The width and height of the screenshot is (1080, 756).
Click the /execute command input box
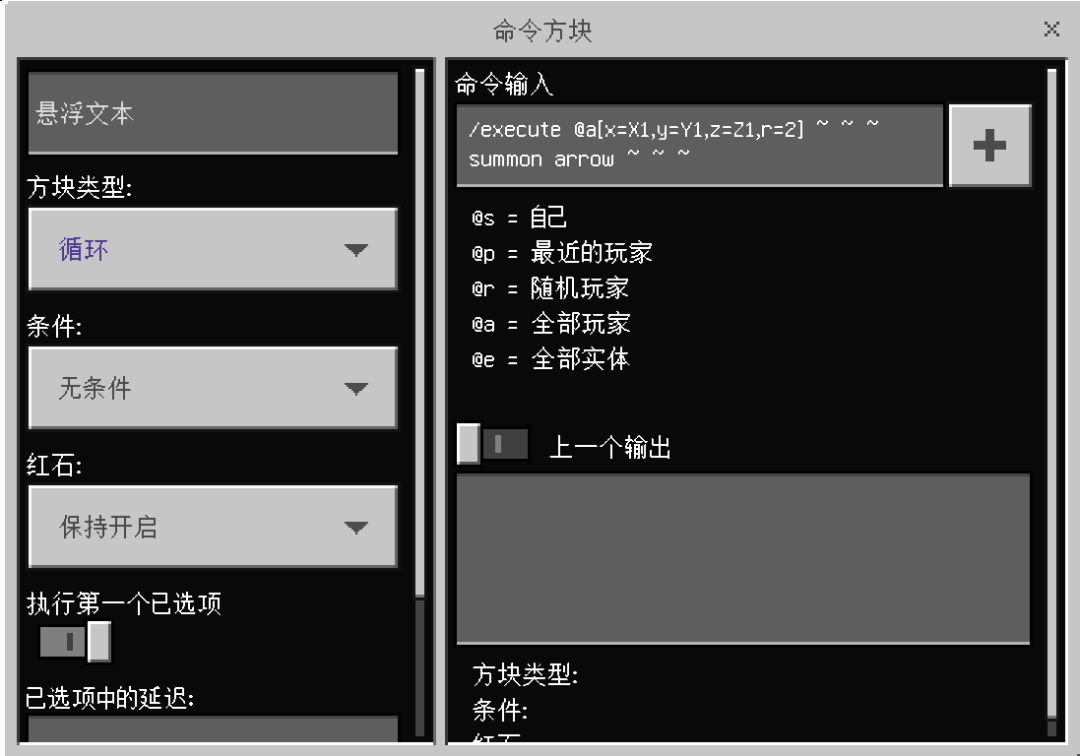coord(700,145)
